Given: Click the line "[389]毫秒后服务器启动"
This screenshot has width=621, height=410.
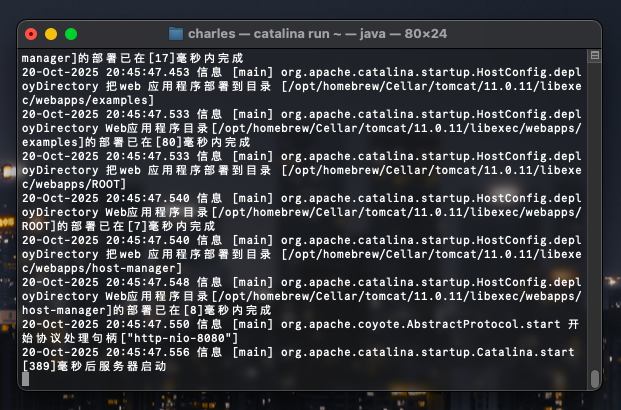Looking at the screenshot, I should pyautogui.click(x=94, y=366).
